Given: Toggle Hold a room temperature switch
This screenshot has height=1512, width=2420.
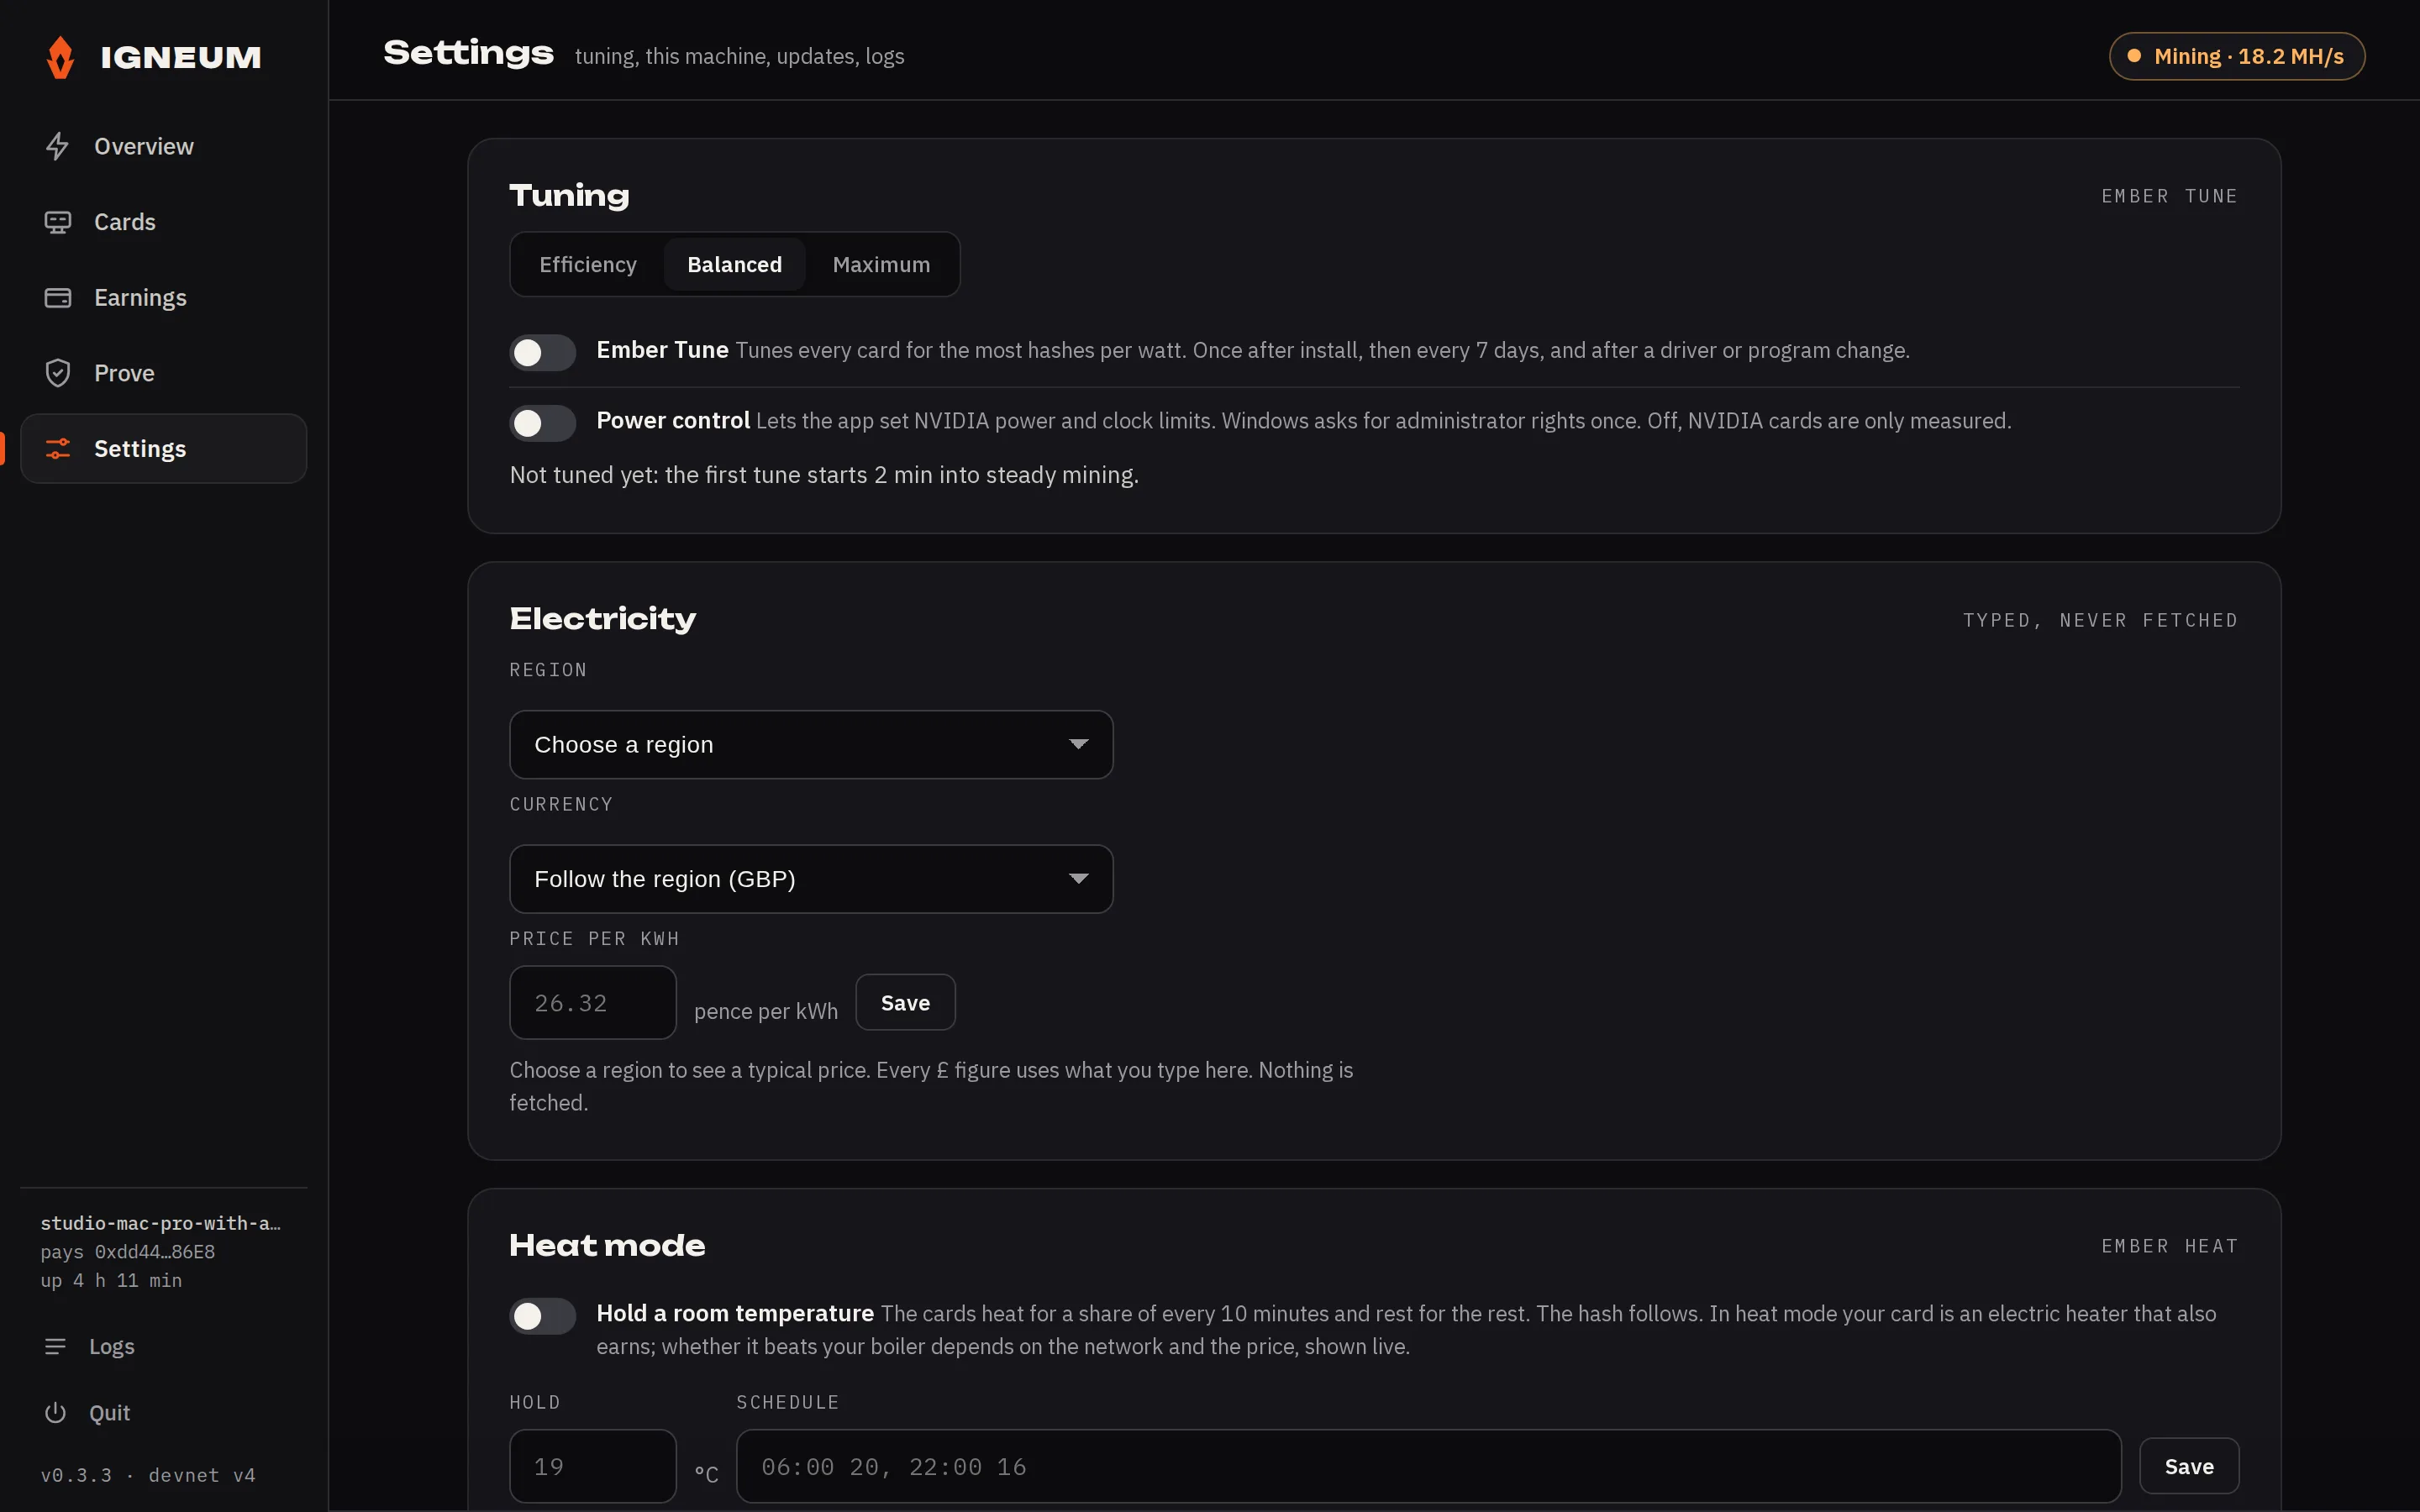Looking at the screenshot, I should point(542,1316).
